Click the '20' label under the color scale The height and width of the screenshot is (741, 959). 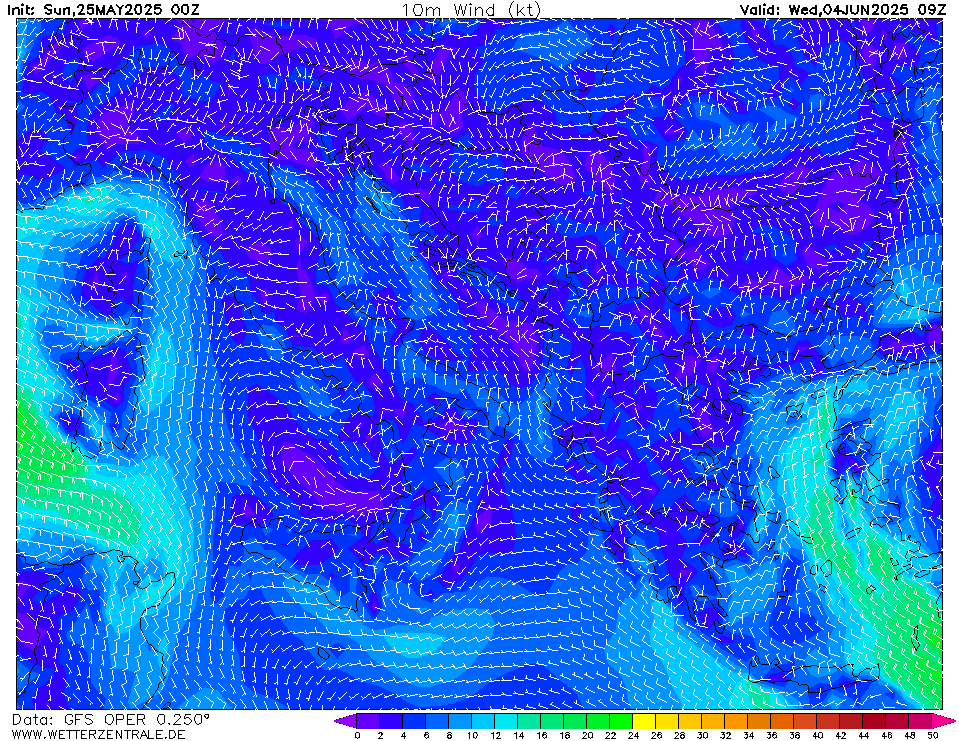(587, 735)
